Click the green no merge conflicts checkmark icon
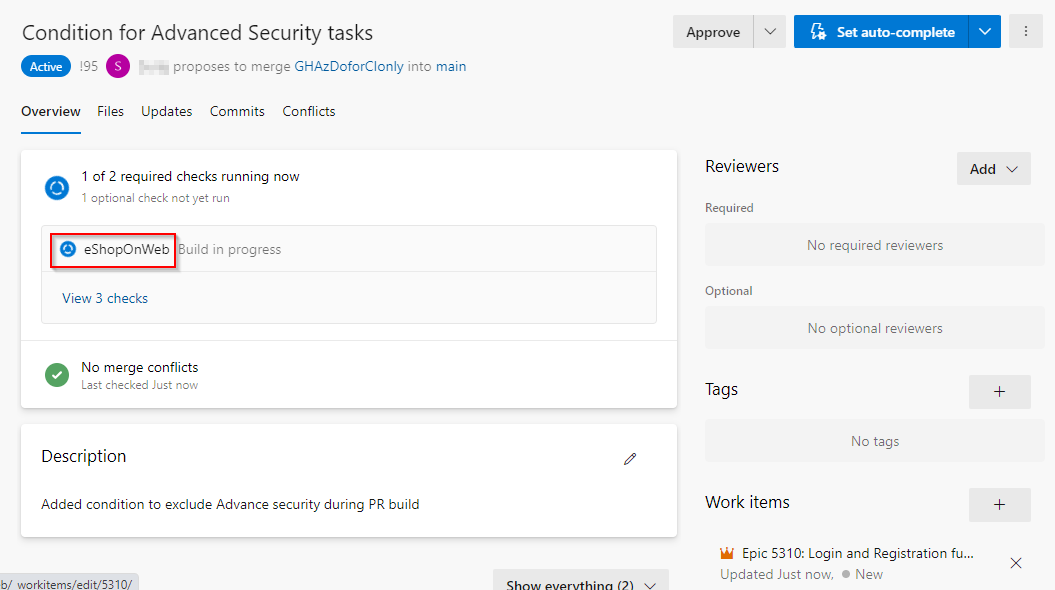 57,375
